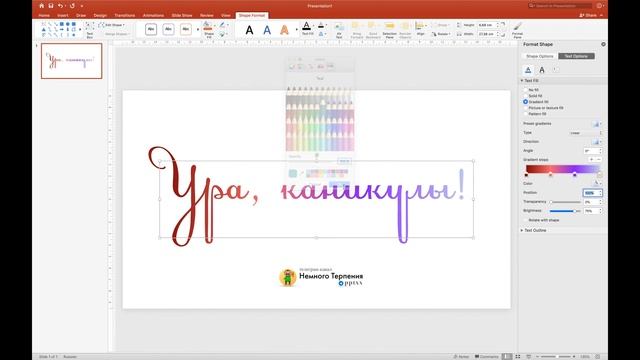640x360 pixels.
Task: Add a gradient stop with plus button
Action: click(591, 159)
